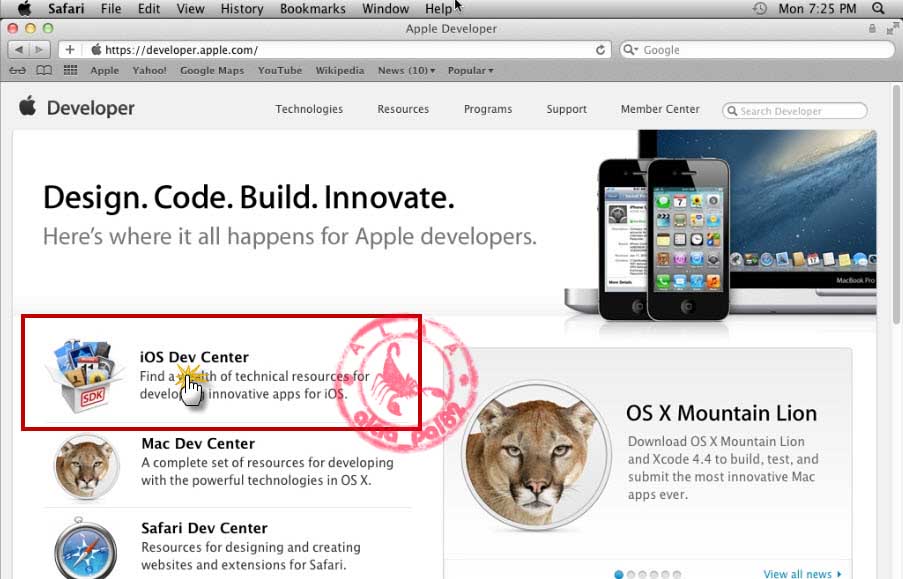This screenshot has height=579, width=903.
Task: Click the forward navigation arrow
Action: [39, 50]
